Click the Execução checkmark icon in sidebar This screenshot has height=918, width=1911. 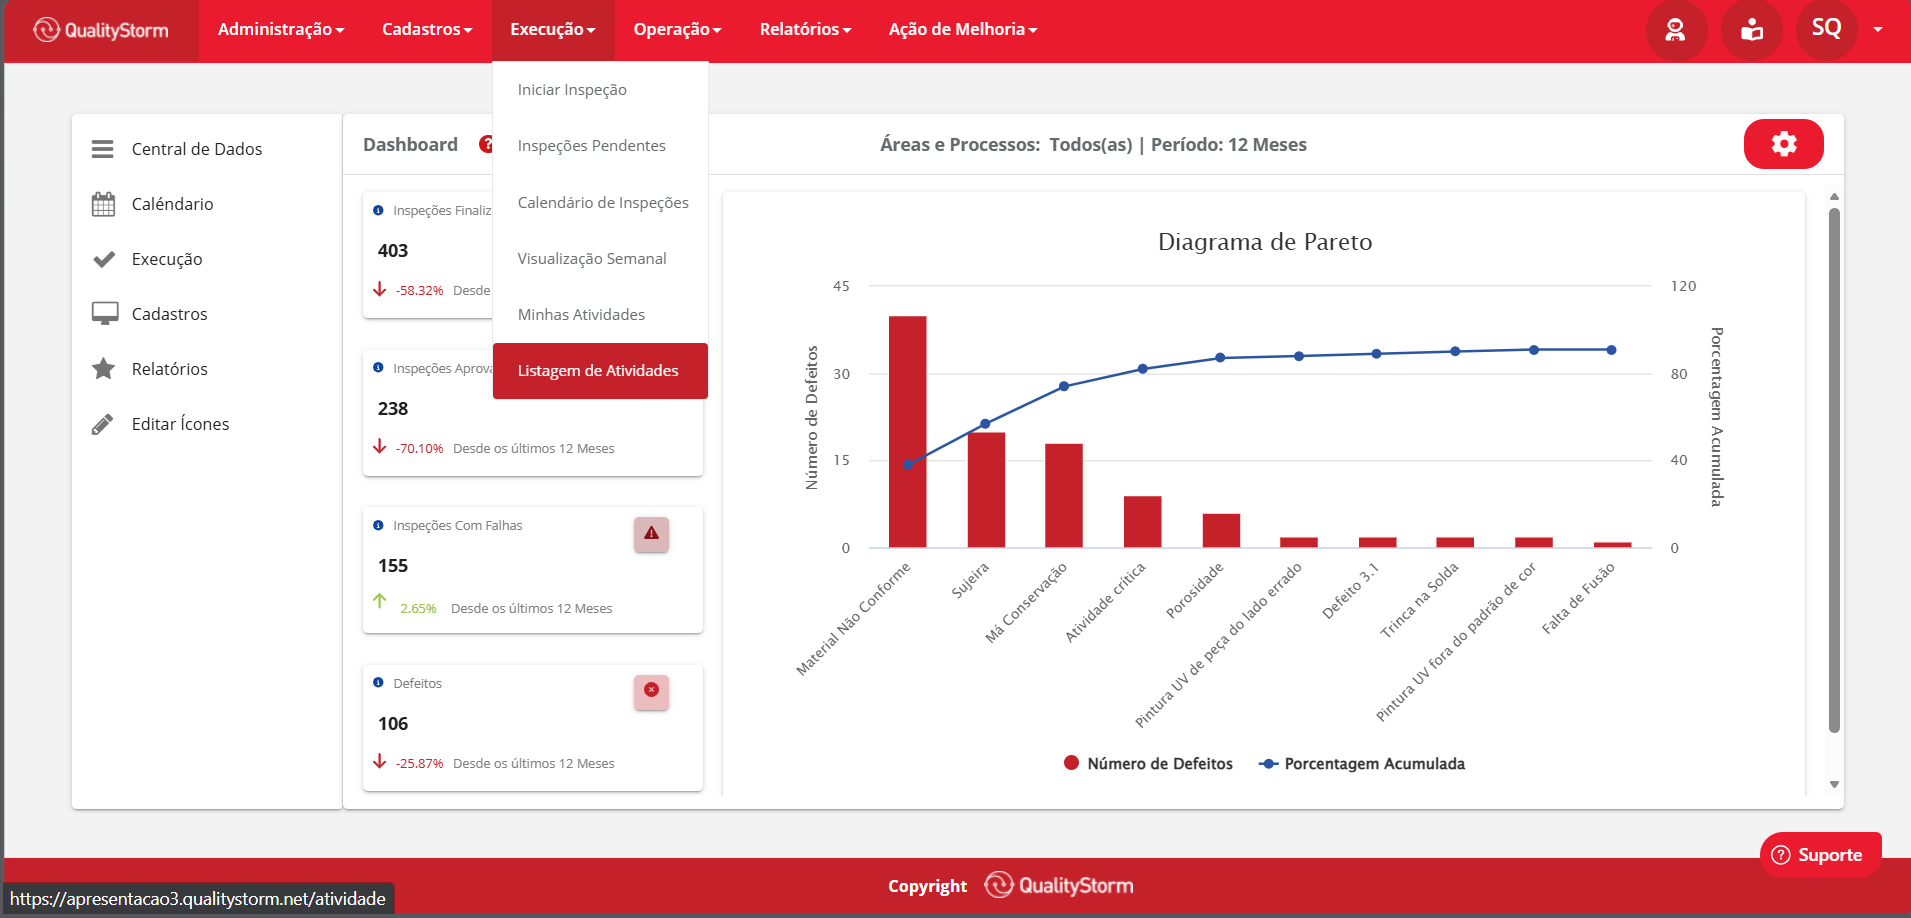tap(103, 259)
